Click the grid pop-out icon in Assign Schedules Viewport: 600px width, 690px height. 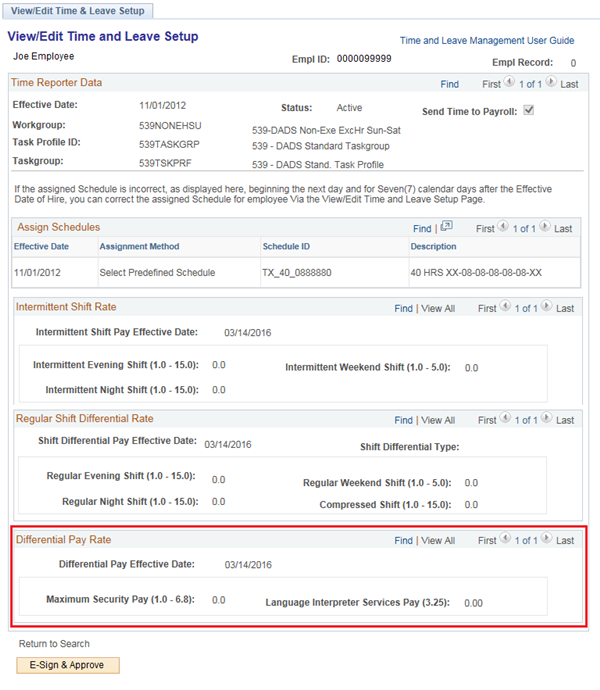pyautogui.click(x=446, y=227)
